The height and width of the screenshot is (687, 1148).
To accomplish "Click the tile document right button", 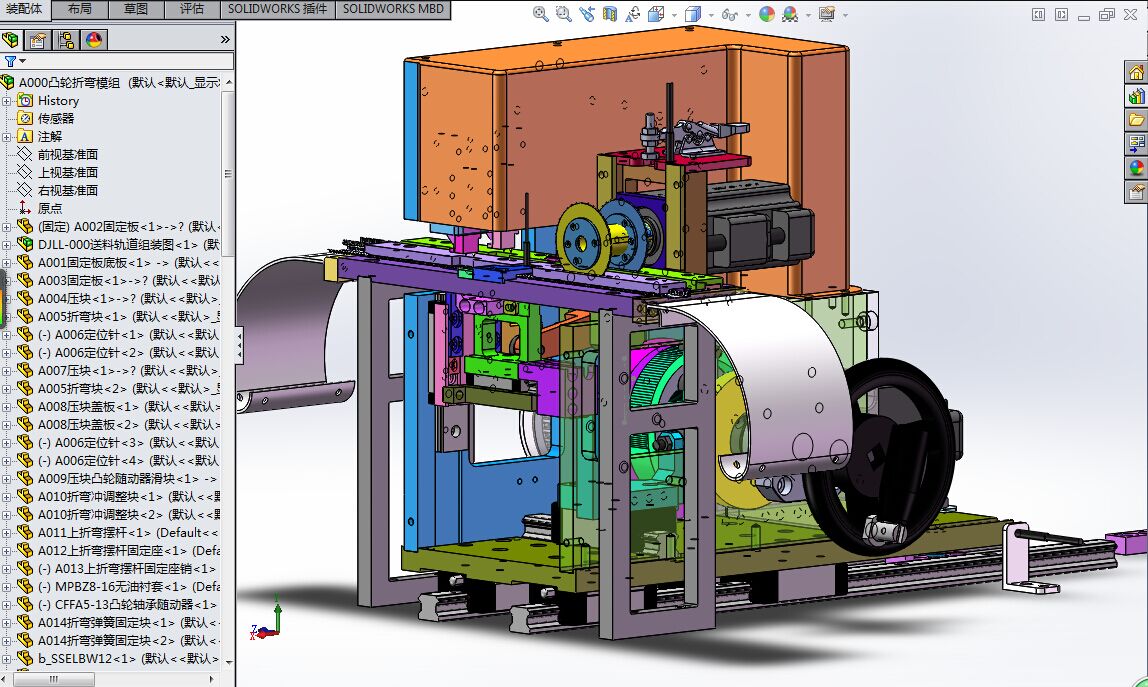I will click(1061, 15).
